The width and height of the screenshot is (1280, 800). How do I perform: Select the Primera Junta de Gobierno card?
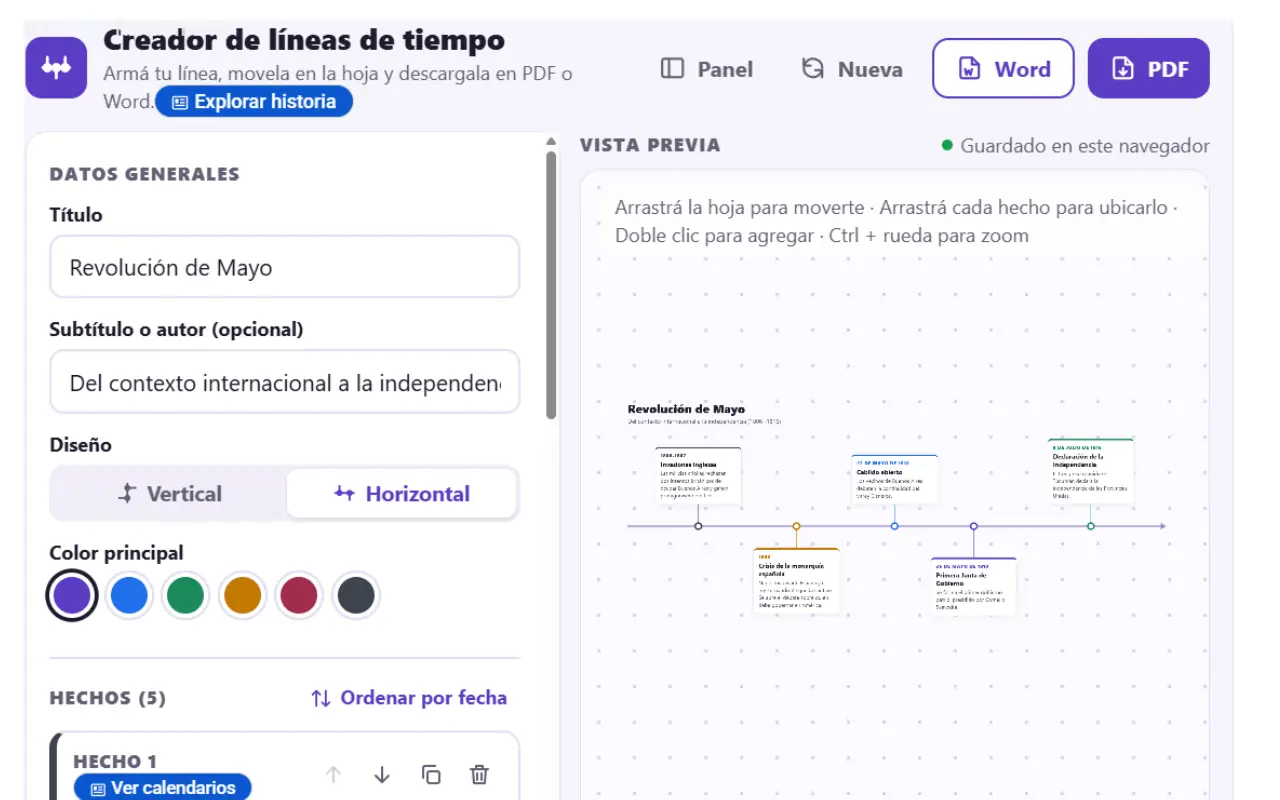click(x=974, y=586)
